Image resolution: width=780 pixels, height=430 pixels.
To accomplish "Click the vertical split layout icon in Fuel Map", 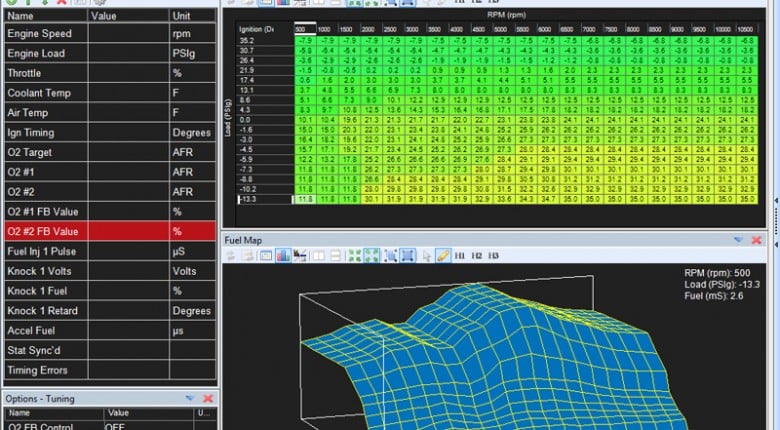I will pos(318,256).
